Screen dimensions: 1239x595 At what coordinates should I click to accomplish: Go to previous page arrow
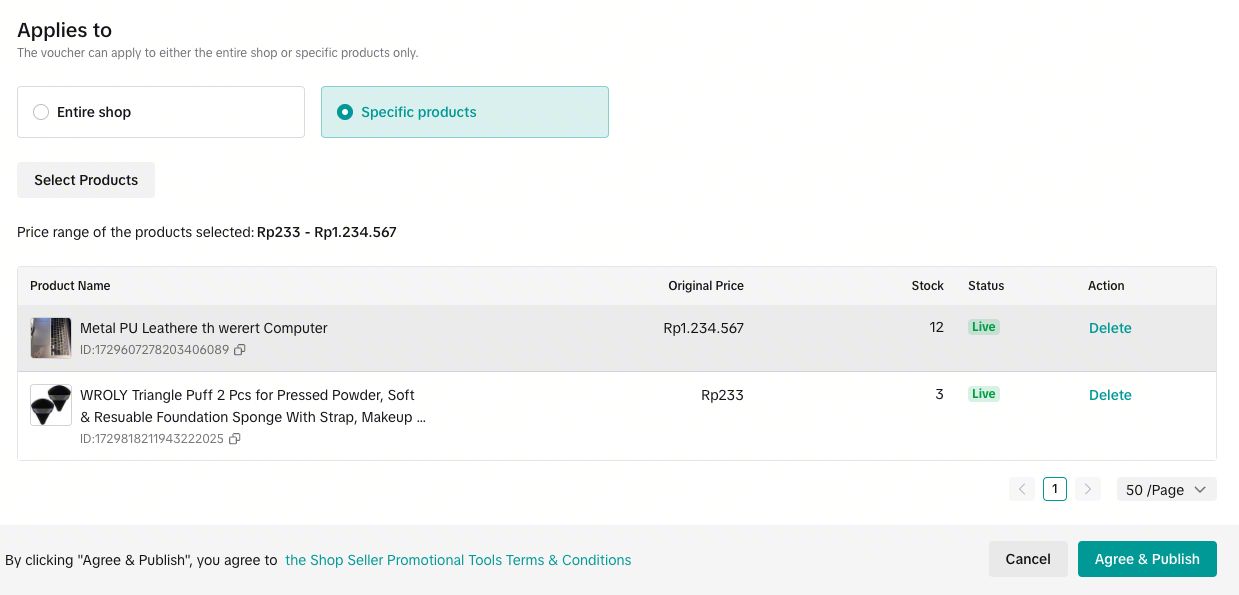[1022, 489]
